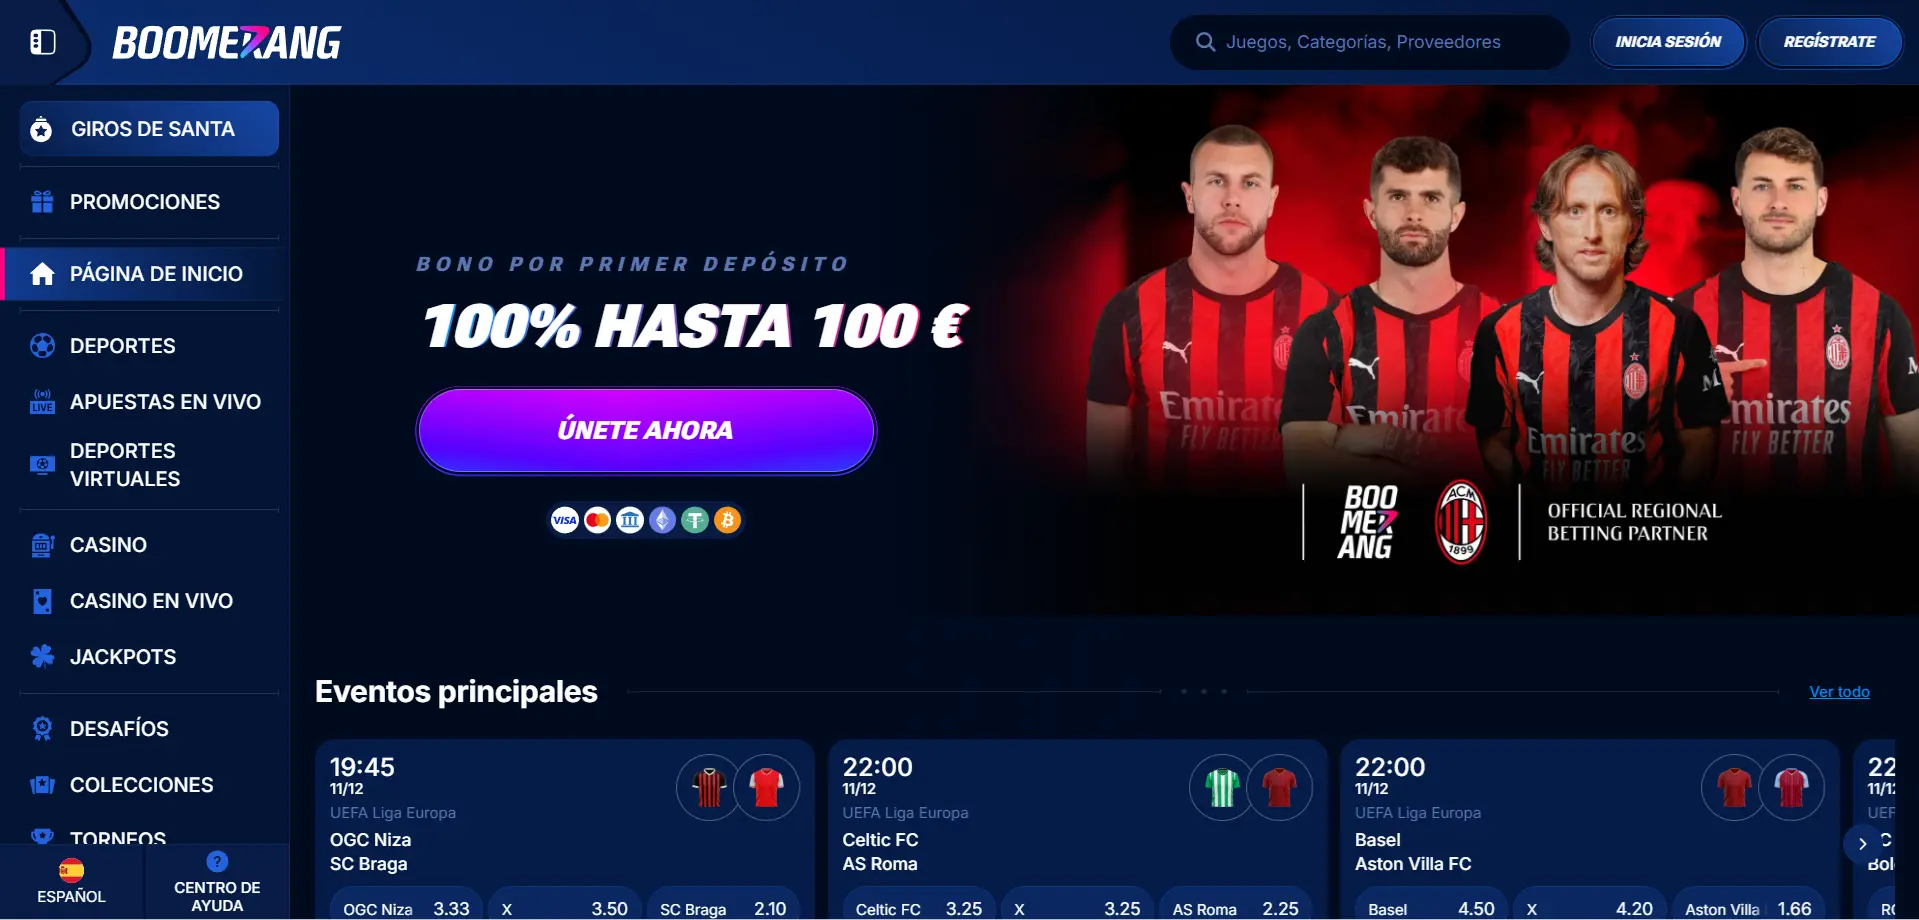
Task: Open the Español language selector
Action: 71,882
